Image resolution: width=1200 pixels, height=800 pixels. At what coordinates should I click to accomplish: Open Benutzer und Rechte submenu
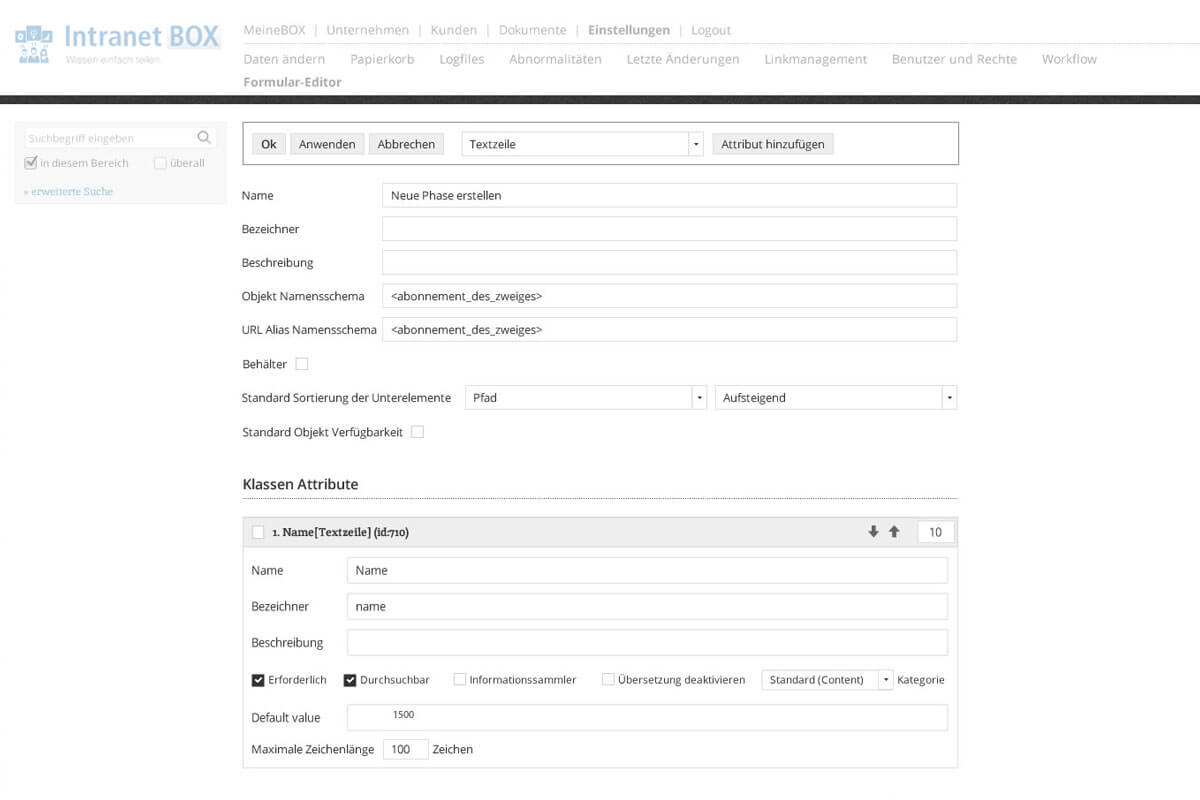pyautogui.click(x=954, y=59)
